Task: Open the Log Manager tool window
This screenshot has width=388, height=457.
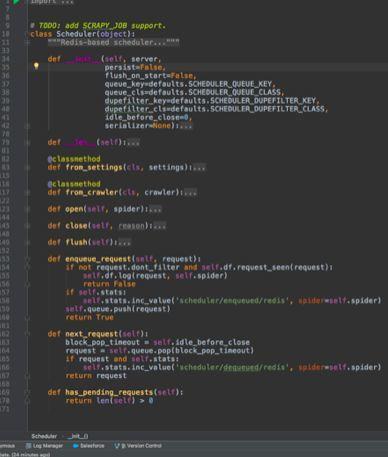Action: [x=44, y=446]
